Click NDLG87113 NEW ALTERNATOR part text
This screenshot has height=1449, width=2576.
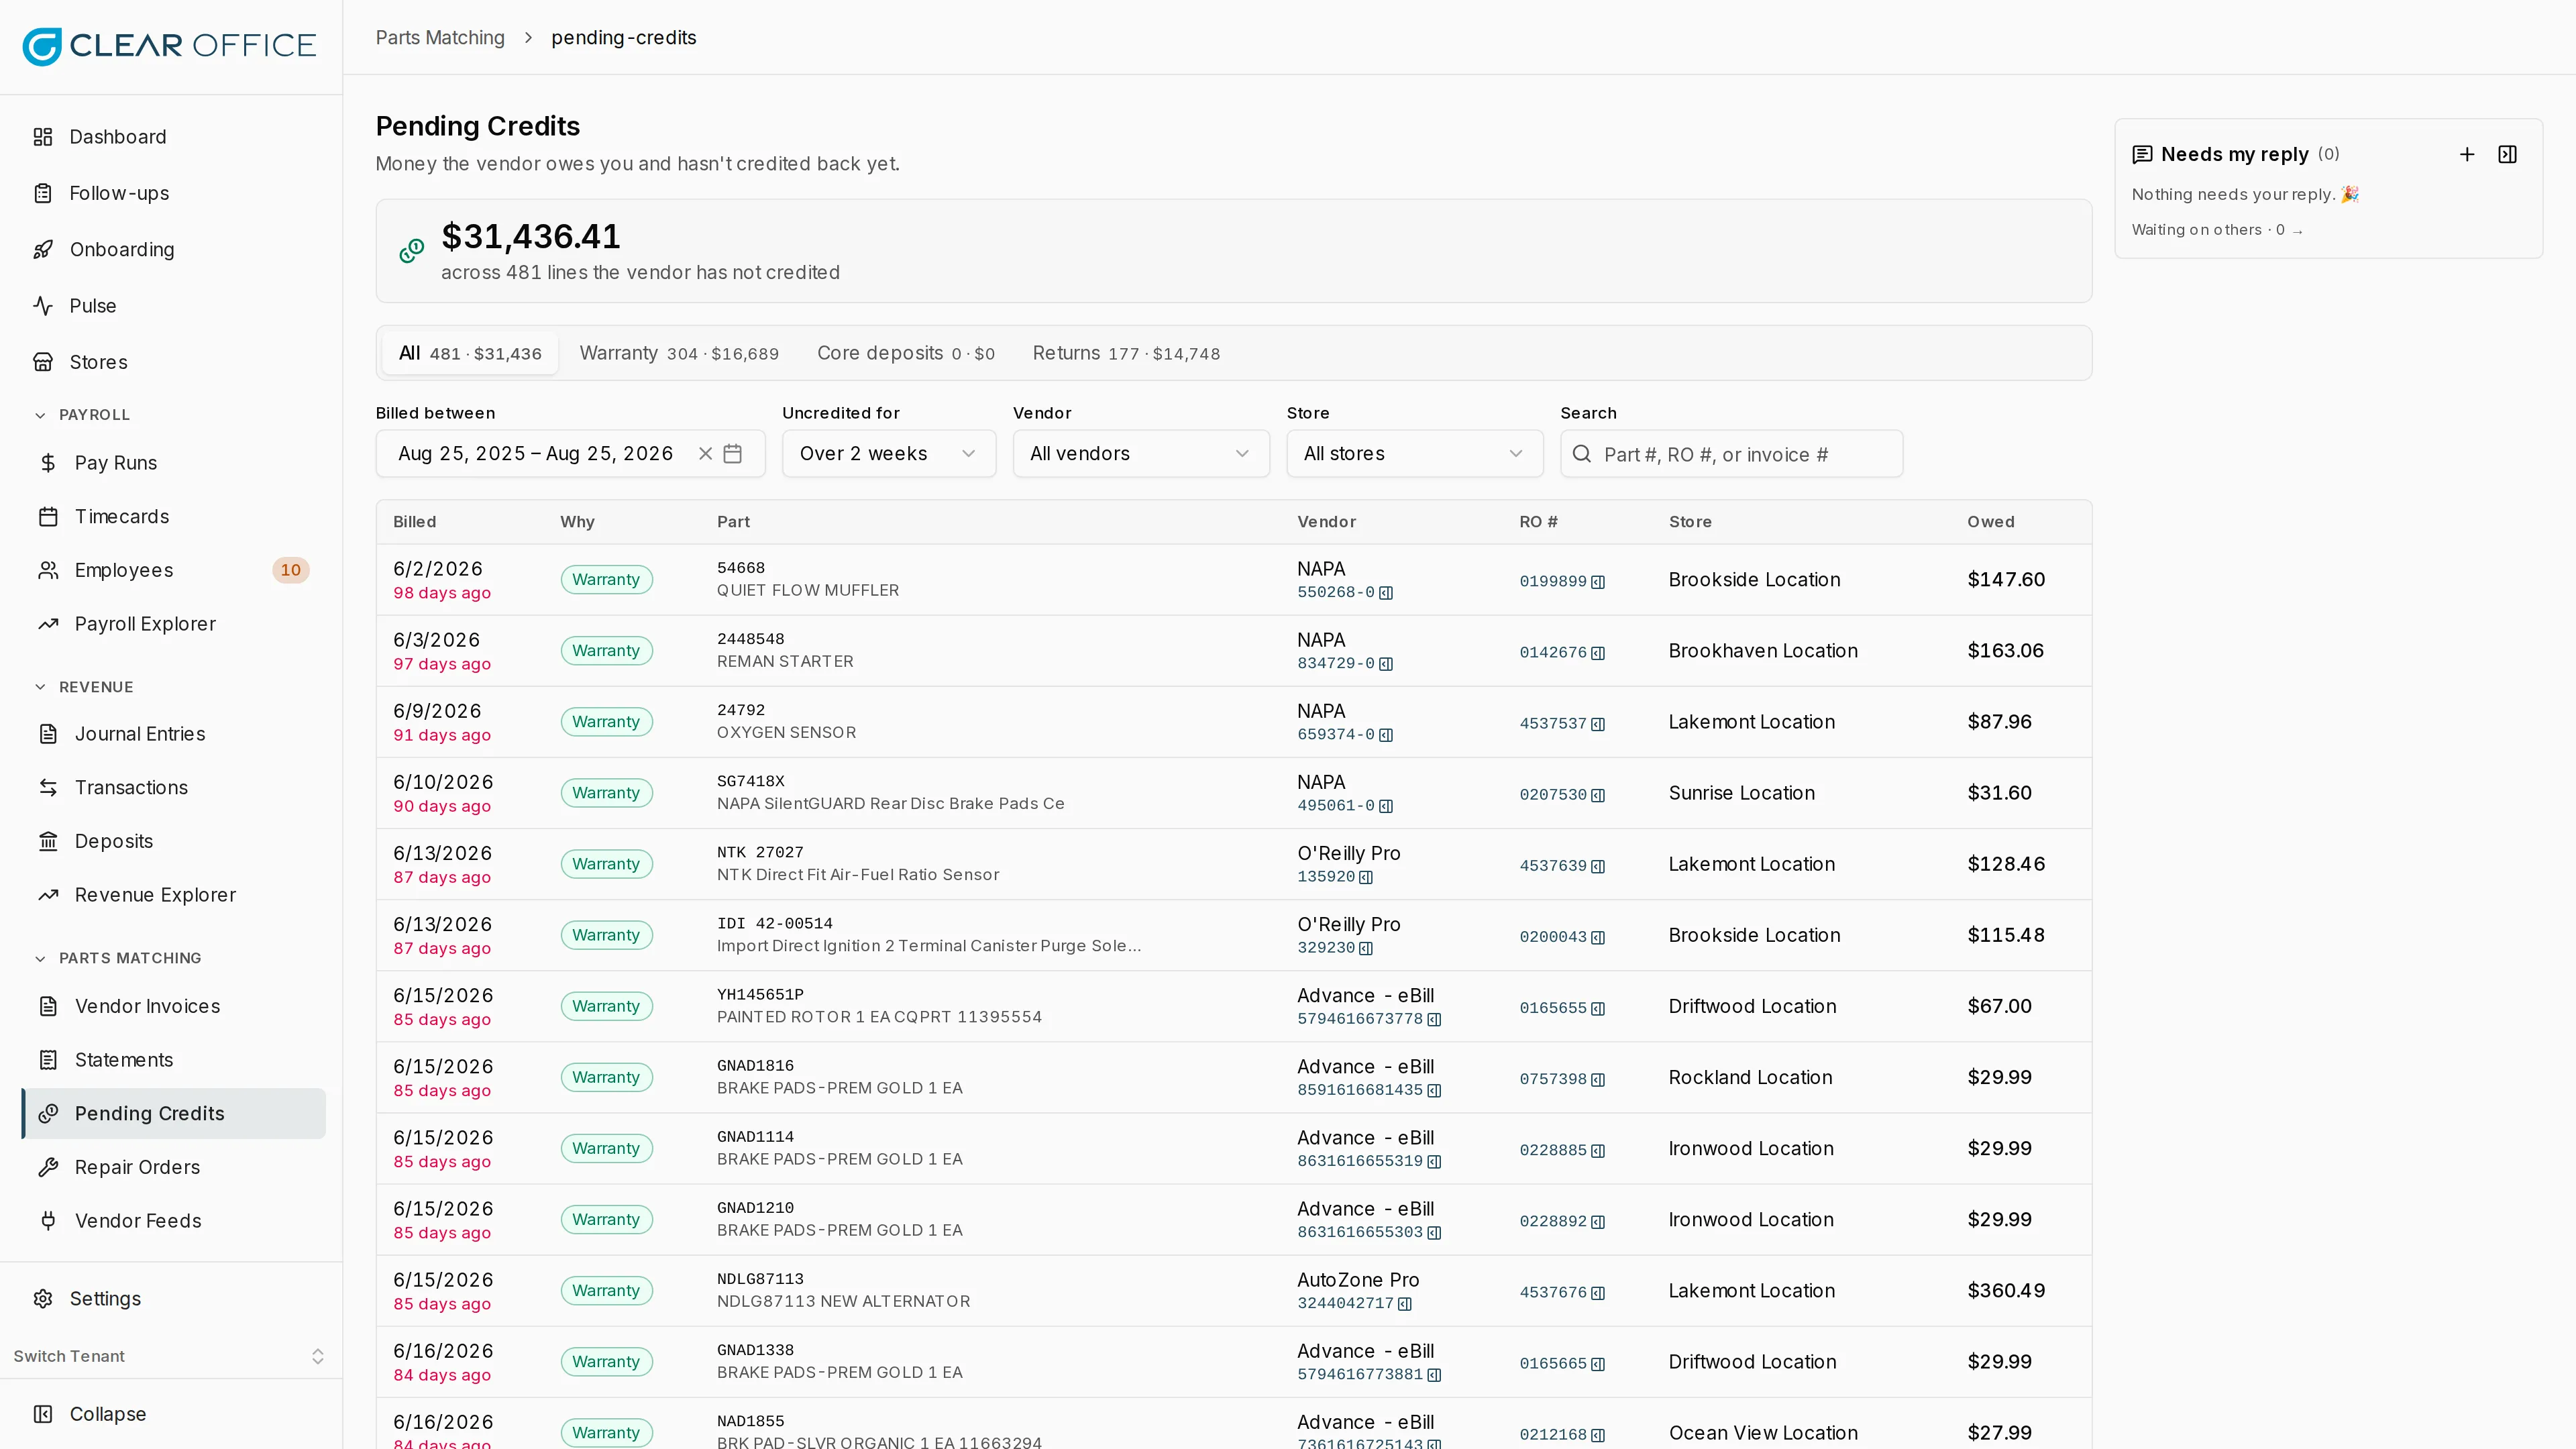[843, 1302]
